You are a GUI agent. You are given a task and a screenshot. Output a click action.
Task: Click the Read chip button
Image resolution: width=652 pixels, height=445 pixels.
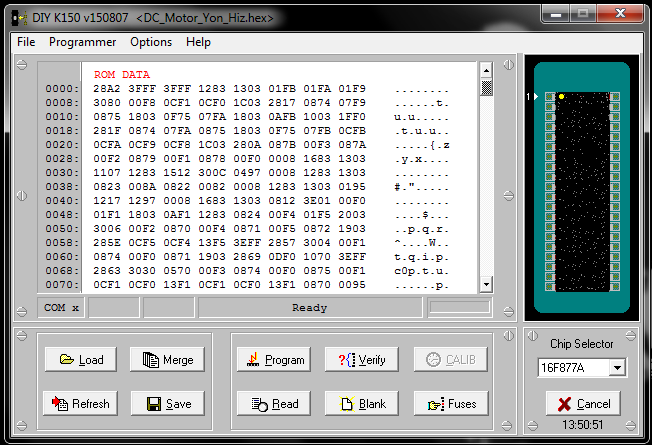pyautogui.click(x=274, y=403)
